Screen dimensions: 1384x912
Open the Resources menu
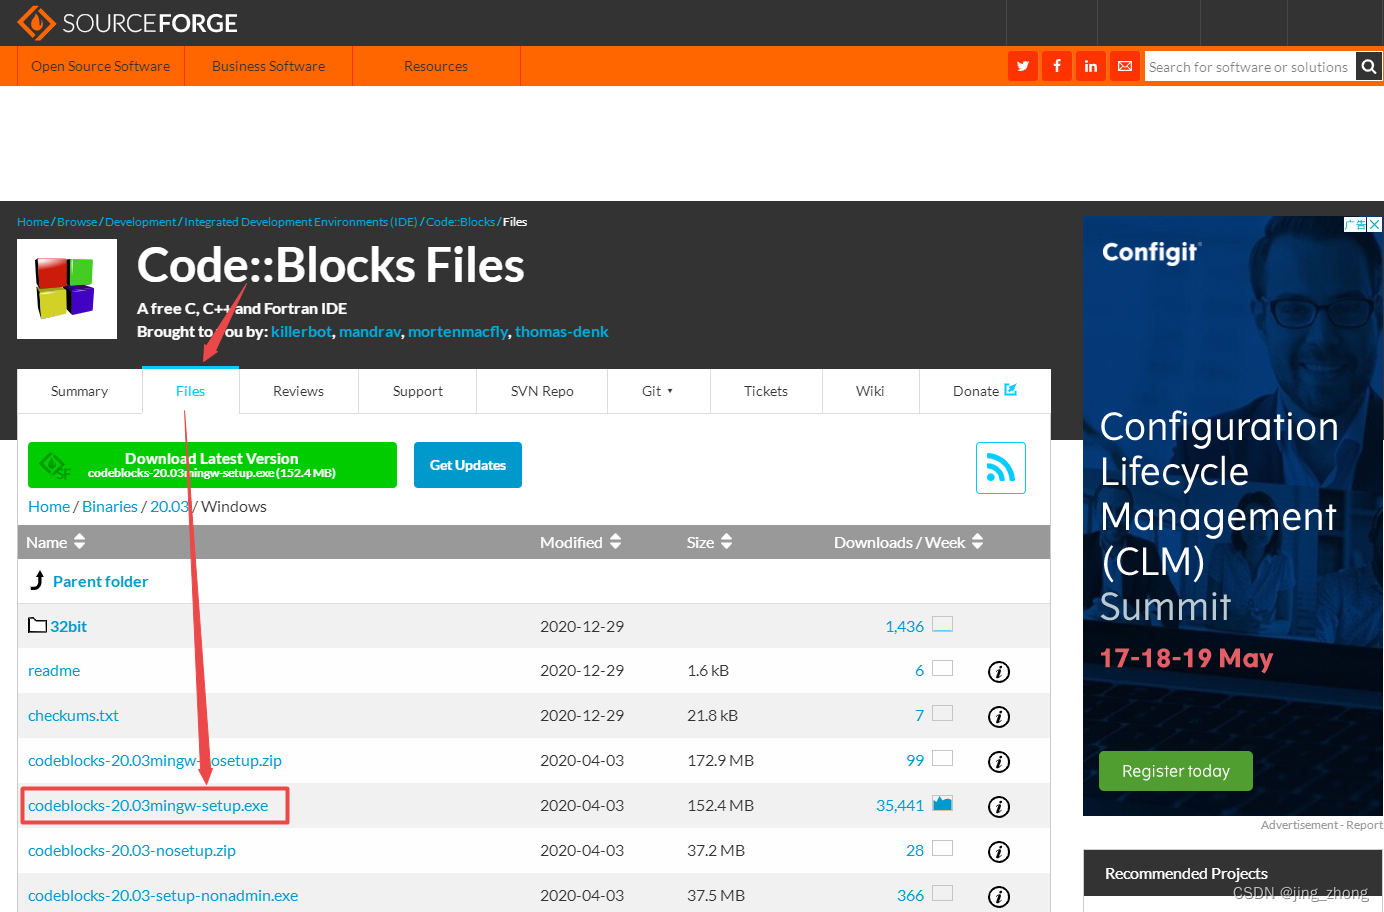coord(436,66)
